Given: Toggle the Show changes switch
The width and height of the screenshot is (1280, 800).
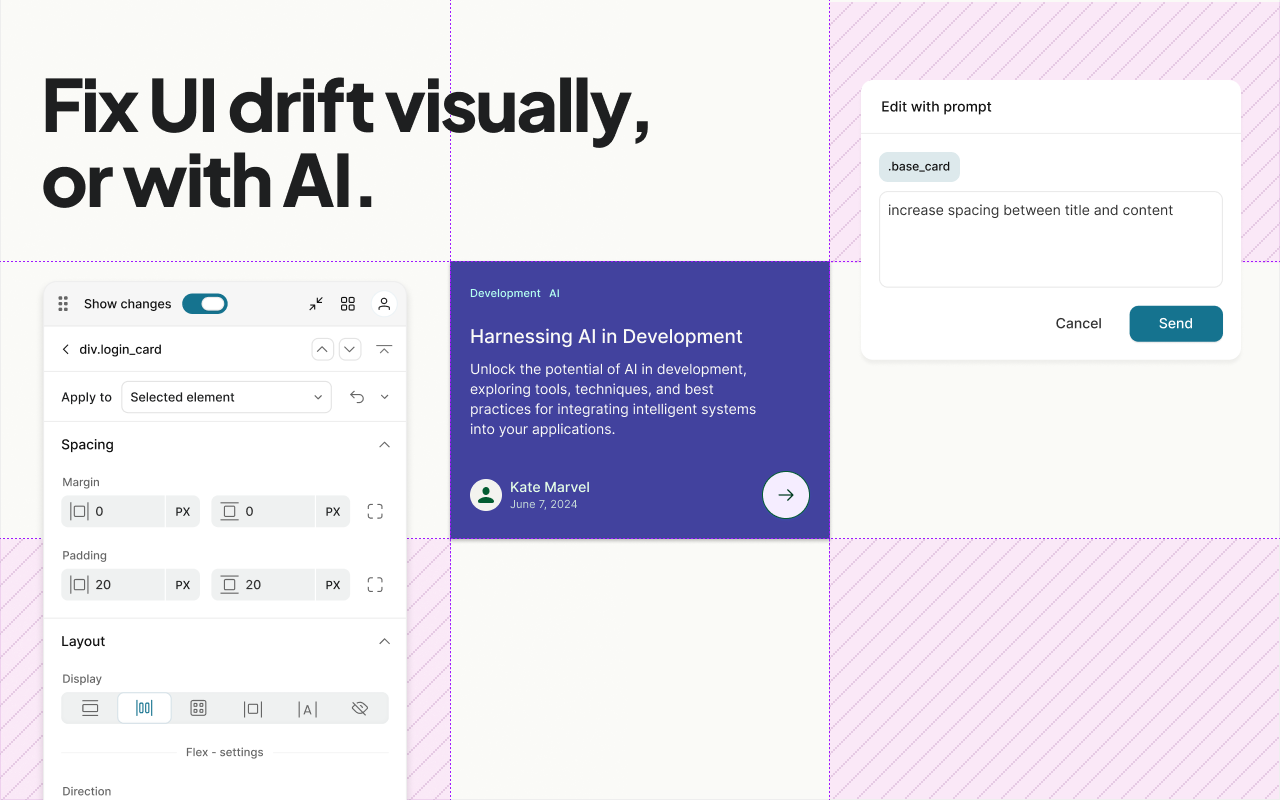Looking at the screenshot, I should click(x=205, y=304).
